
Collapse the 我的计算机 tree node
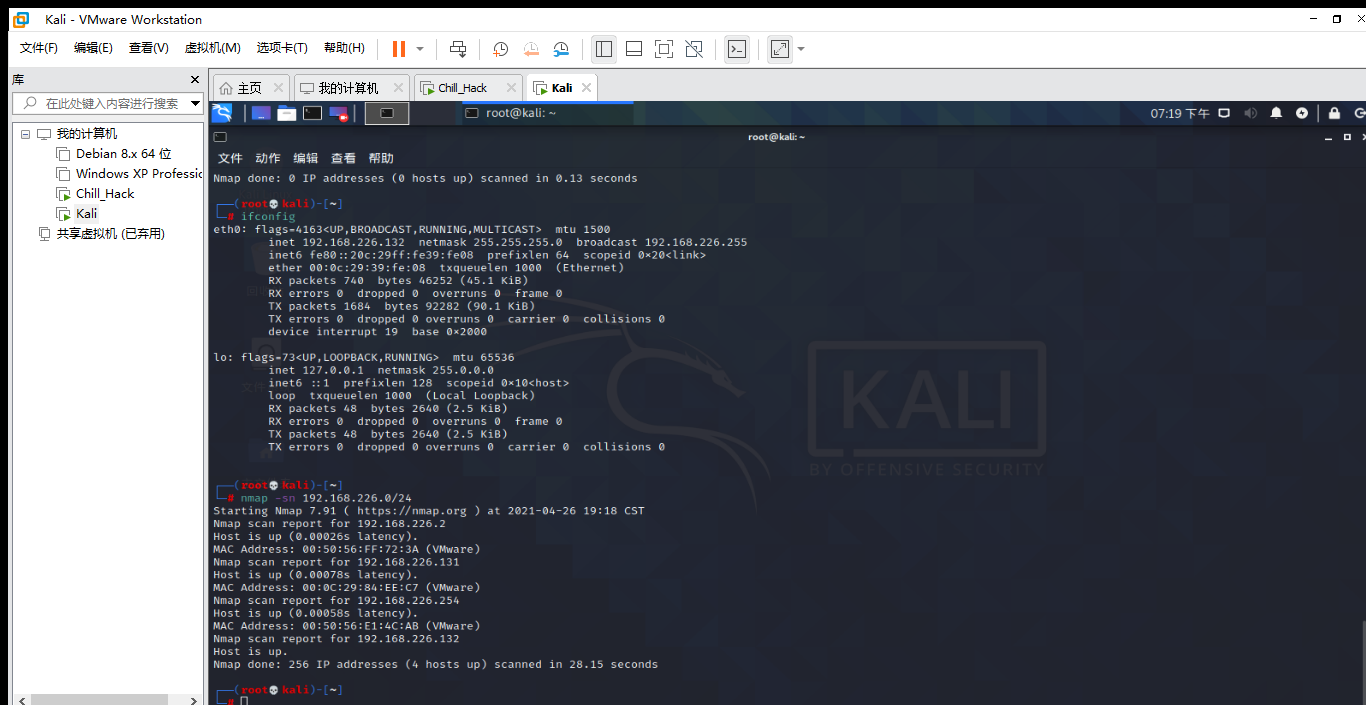(x=25, y=133)
